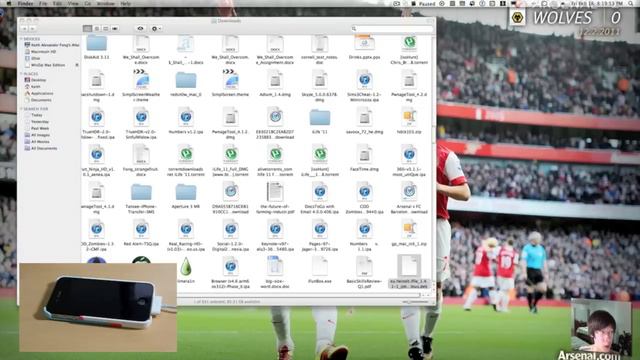Open the Edit menu

[57, 3]
